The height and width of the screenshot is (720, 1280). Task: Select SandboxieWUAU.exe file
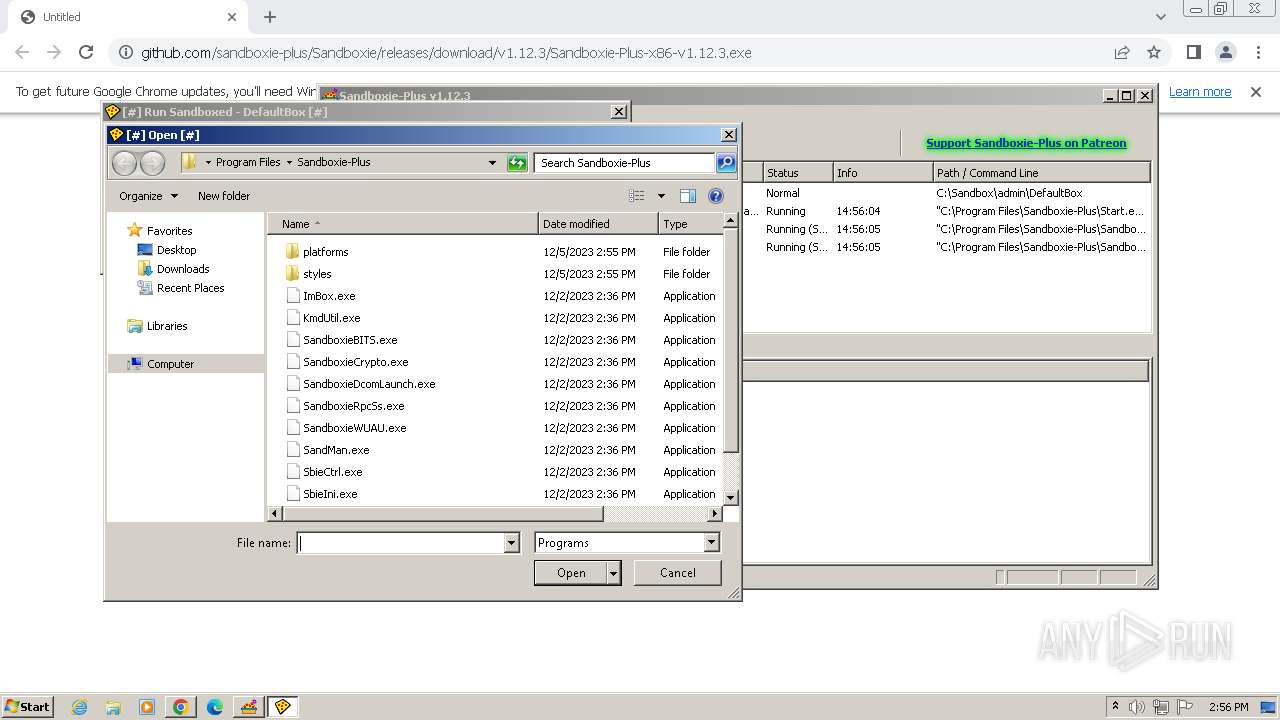tap(354, 428)
